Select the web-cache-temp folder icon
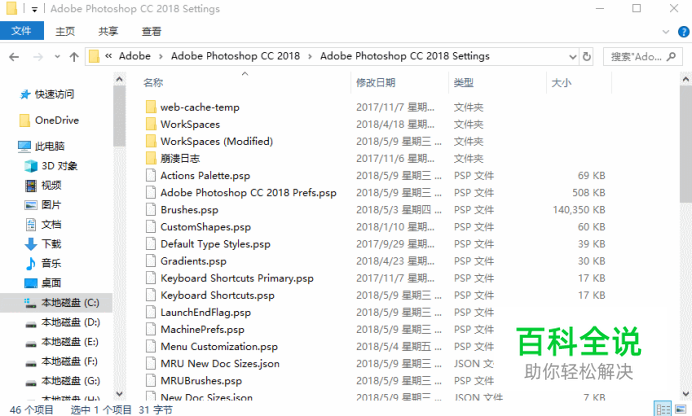The image size is (692, 416). pos(151,107)
